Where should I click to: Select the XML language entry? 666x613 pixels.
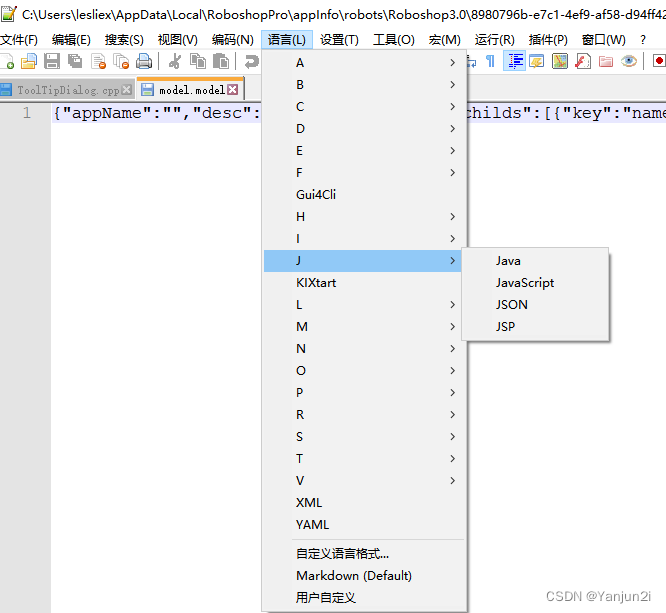click(364, 503)
